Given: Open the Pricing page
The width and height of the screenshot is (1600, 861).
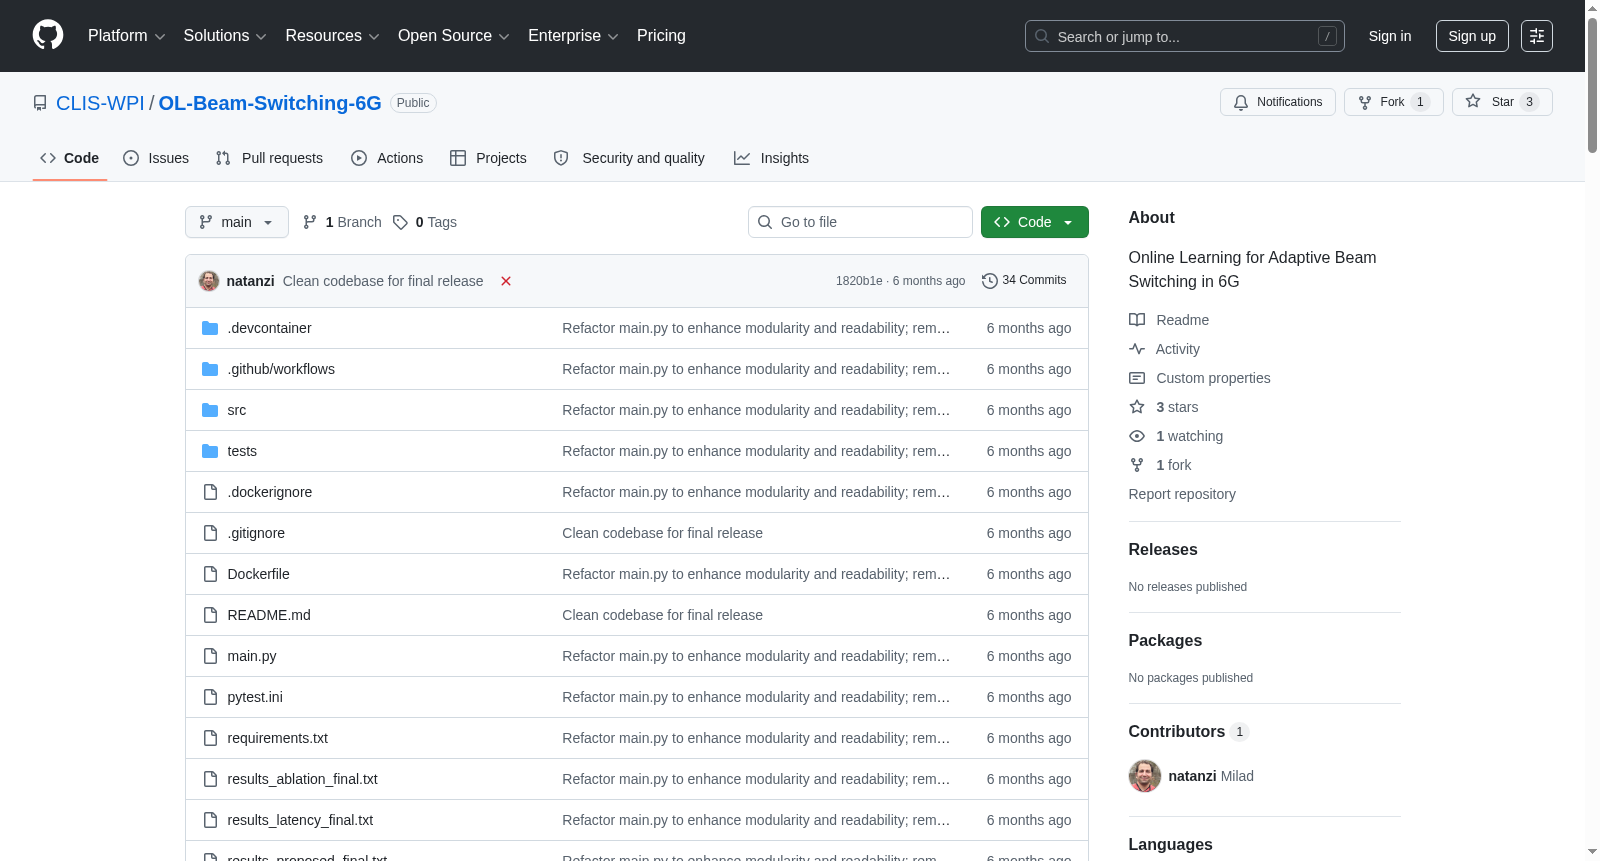Looking at the screenshot, I should point(661,36).
